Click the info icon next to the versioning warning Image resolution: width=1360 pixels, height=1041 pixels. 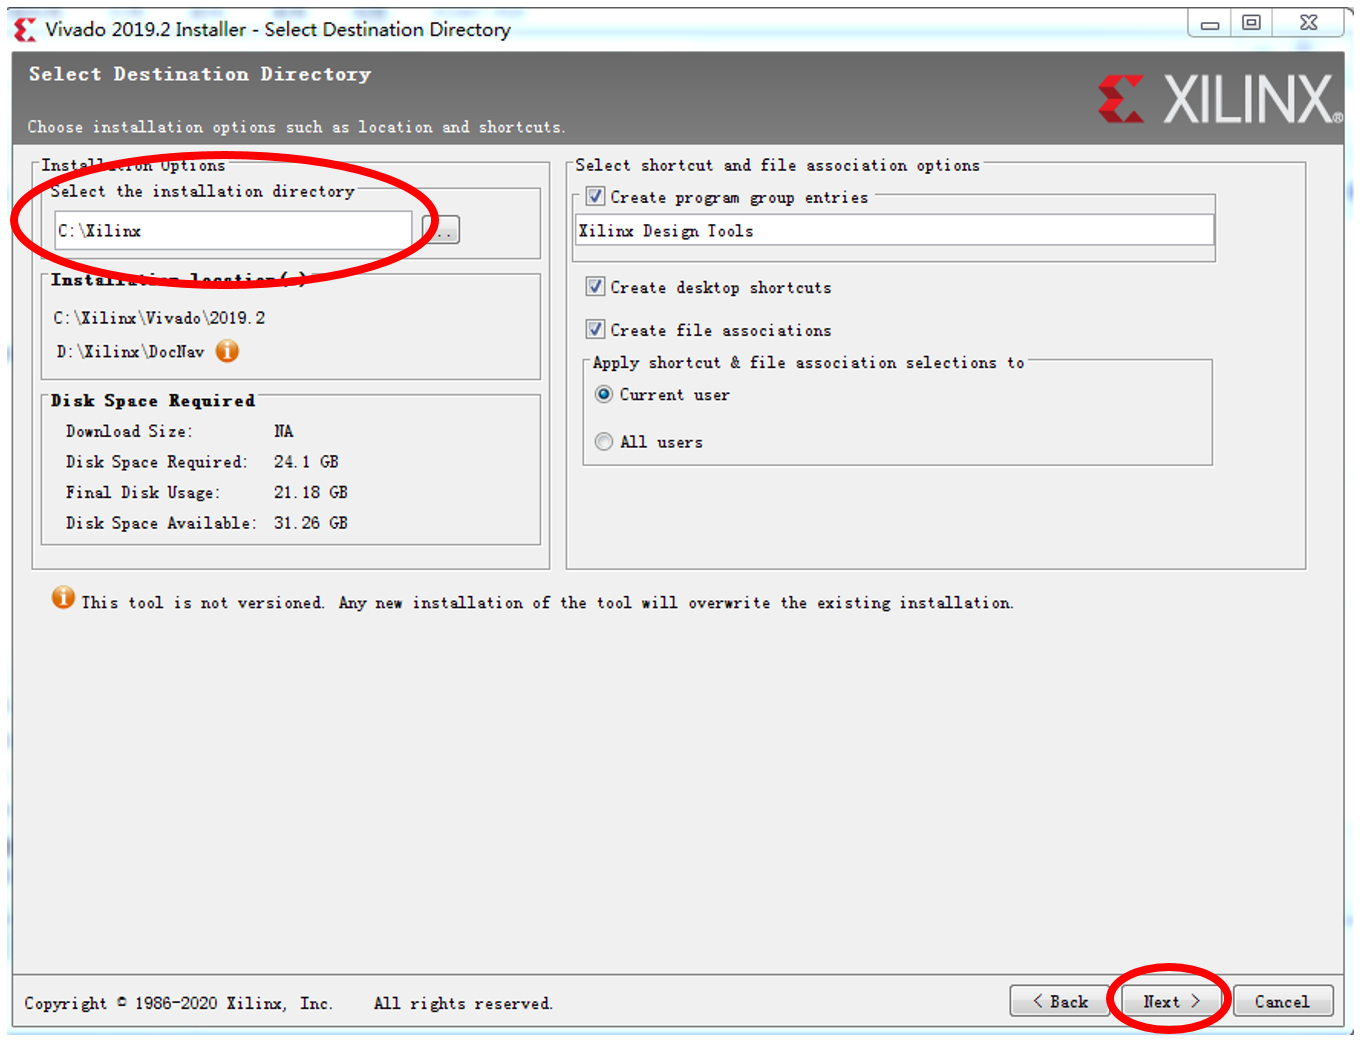pos(63,598)
